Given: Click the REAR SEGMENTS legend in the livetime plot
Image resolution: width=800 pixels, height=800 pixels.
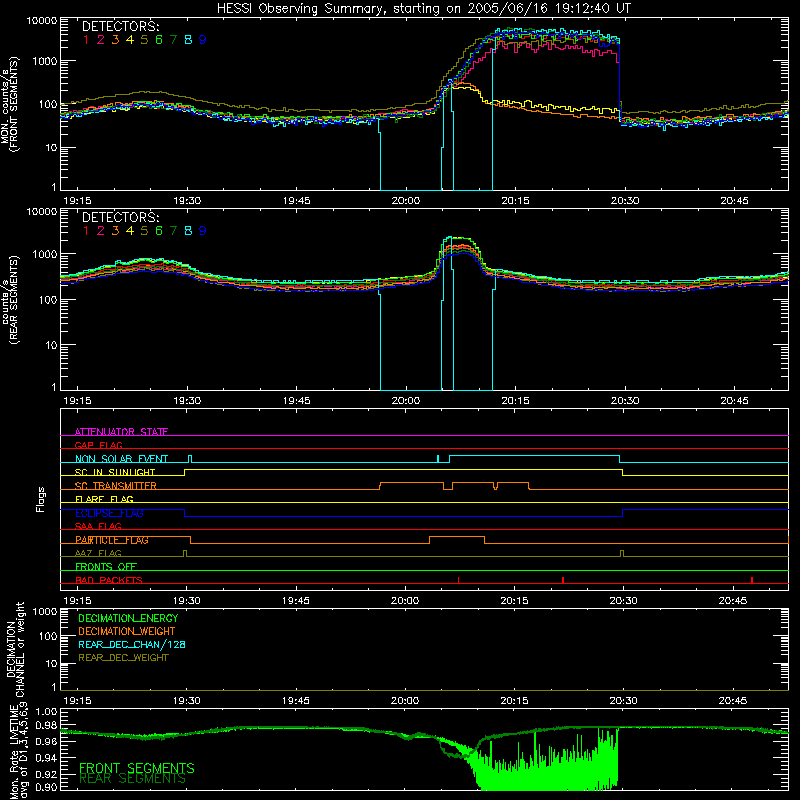Looking at the screenshot, I should pyautogui.click(x=132, y=779).
